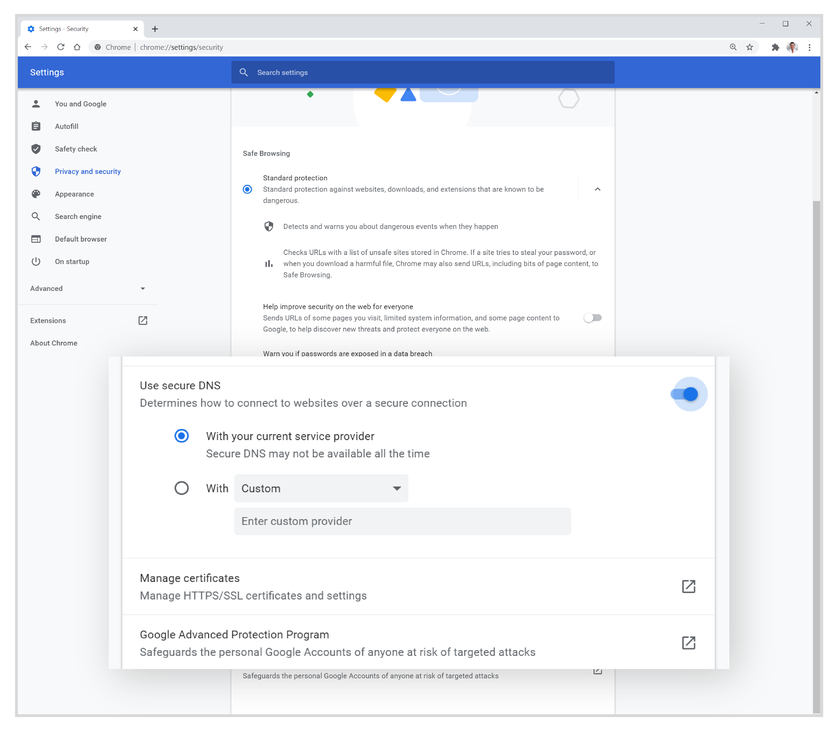The image size is (833, 731).
Task: Go back using the browser back arrow
Action: tap(28, 47)
